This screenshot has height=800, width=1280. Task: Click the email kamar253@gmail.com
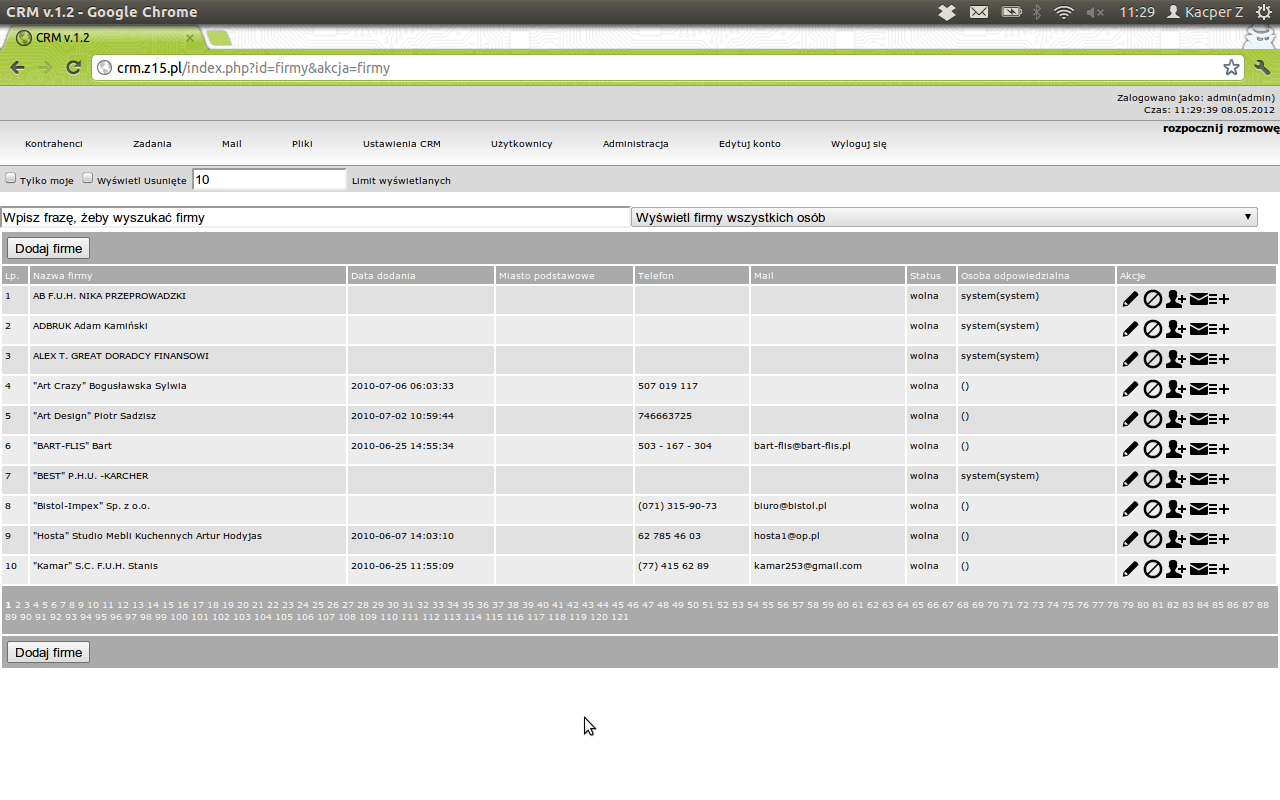[808, 566]
